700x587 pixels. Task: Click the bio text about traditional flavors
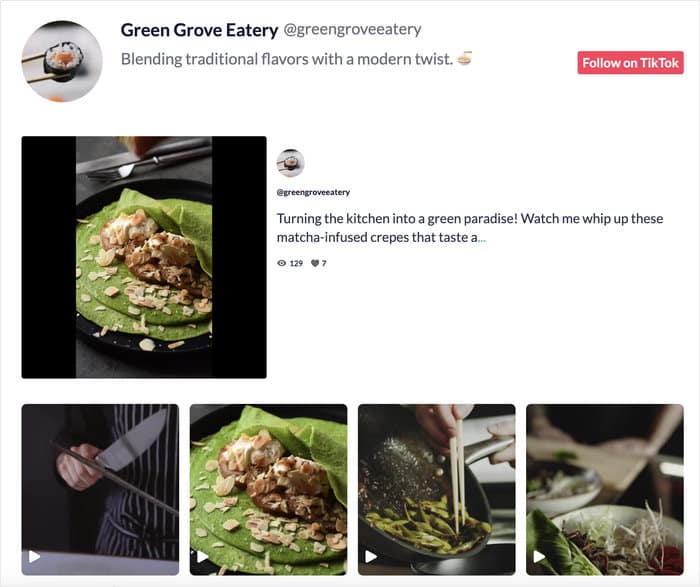(x=287, y=59)
